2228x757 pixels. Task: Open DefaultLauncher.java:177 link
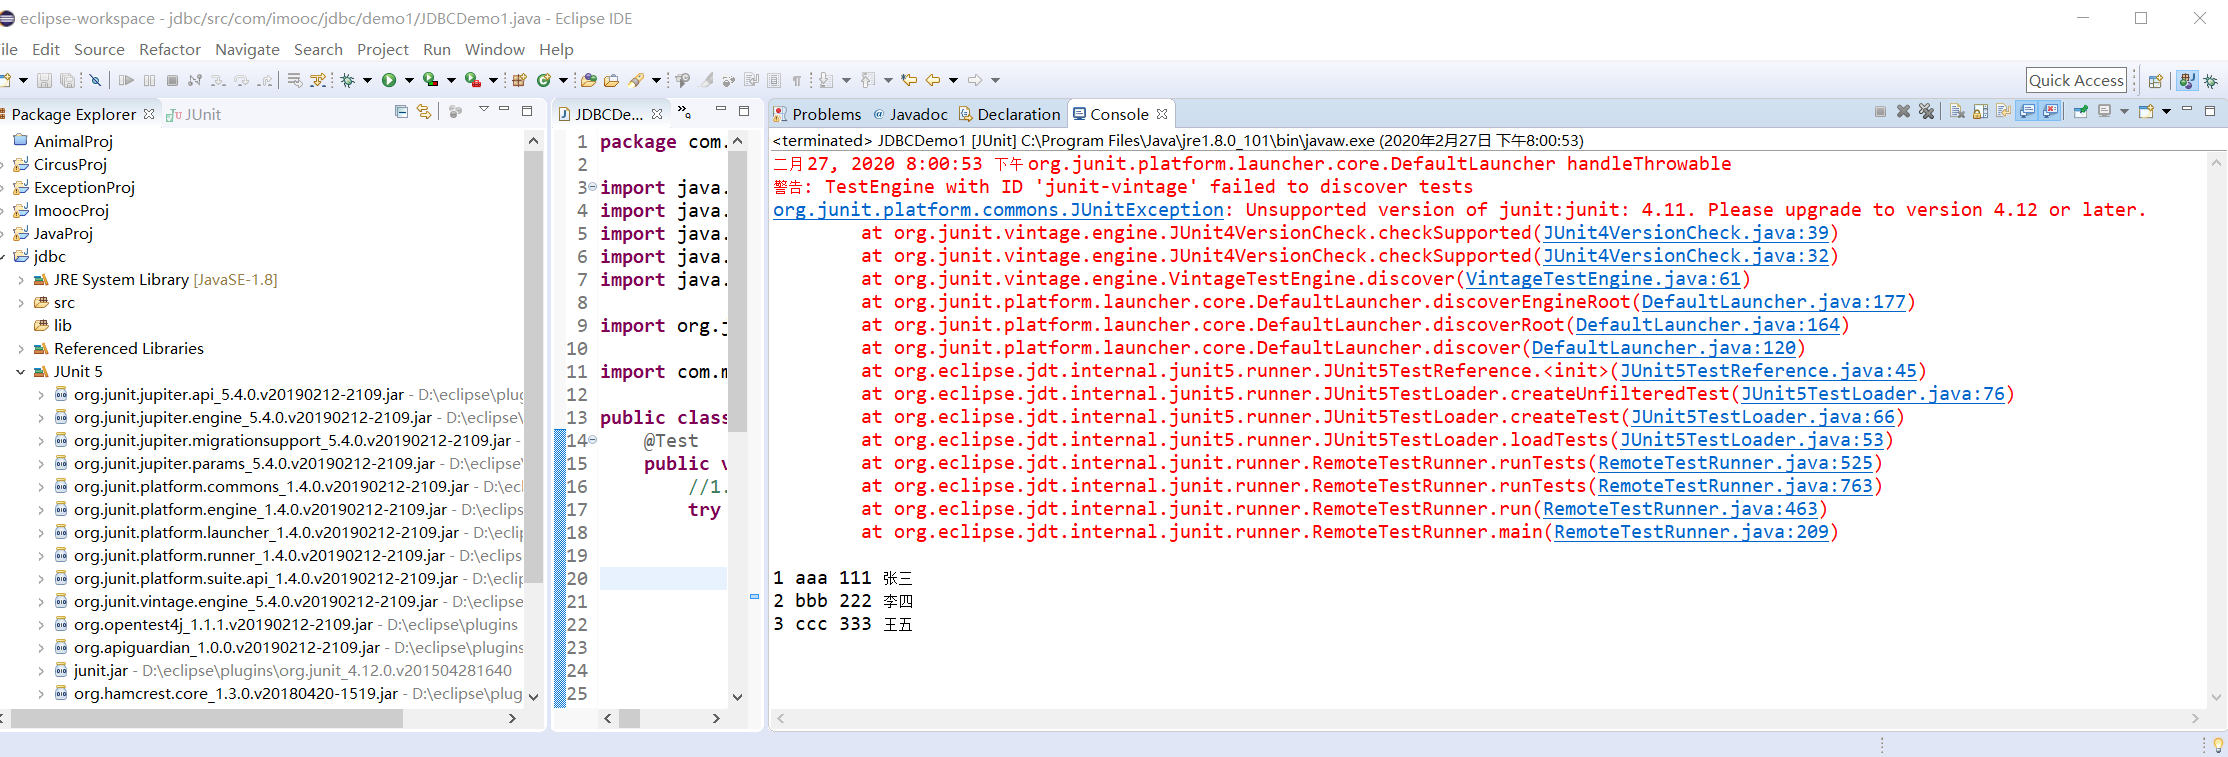click(x=1774, y=301)
